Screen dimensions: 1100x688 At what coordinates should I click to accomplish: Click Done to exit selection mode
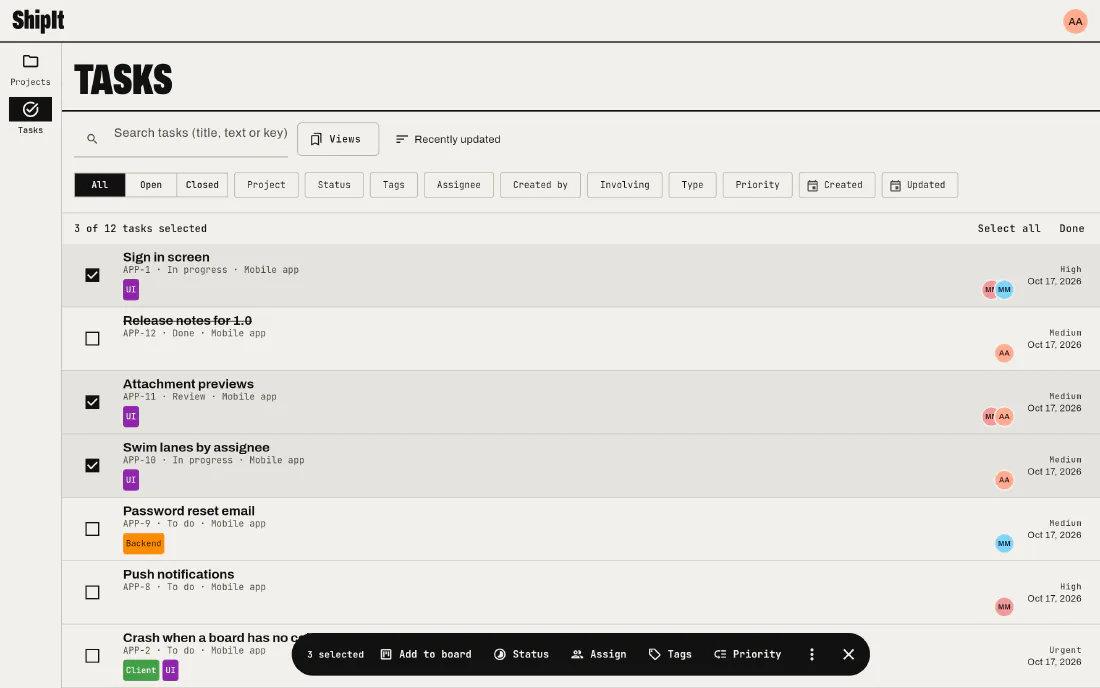pyautogui.click(x=1071, y=229)
